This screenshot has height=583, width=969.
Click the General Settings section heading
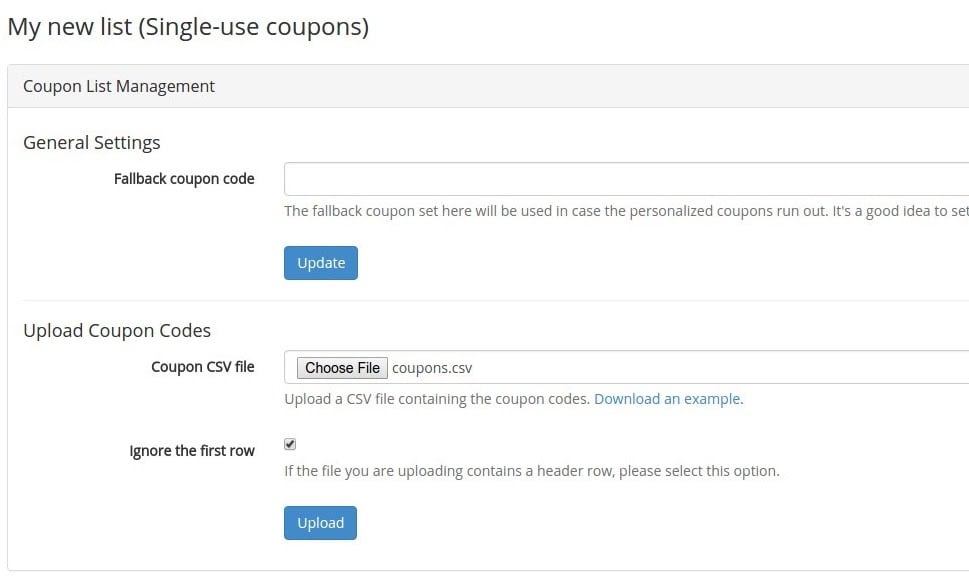pos(92,142)
